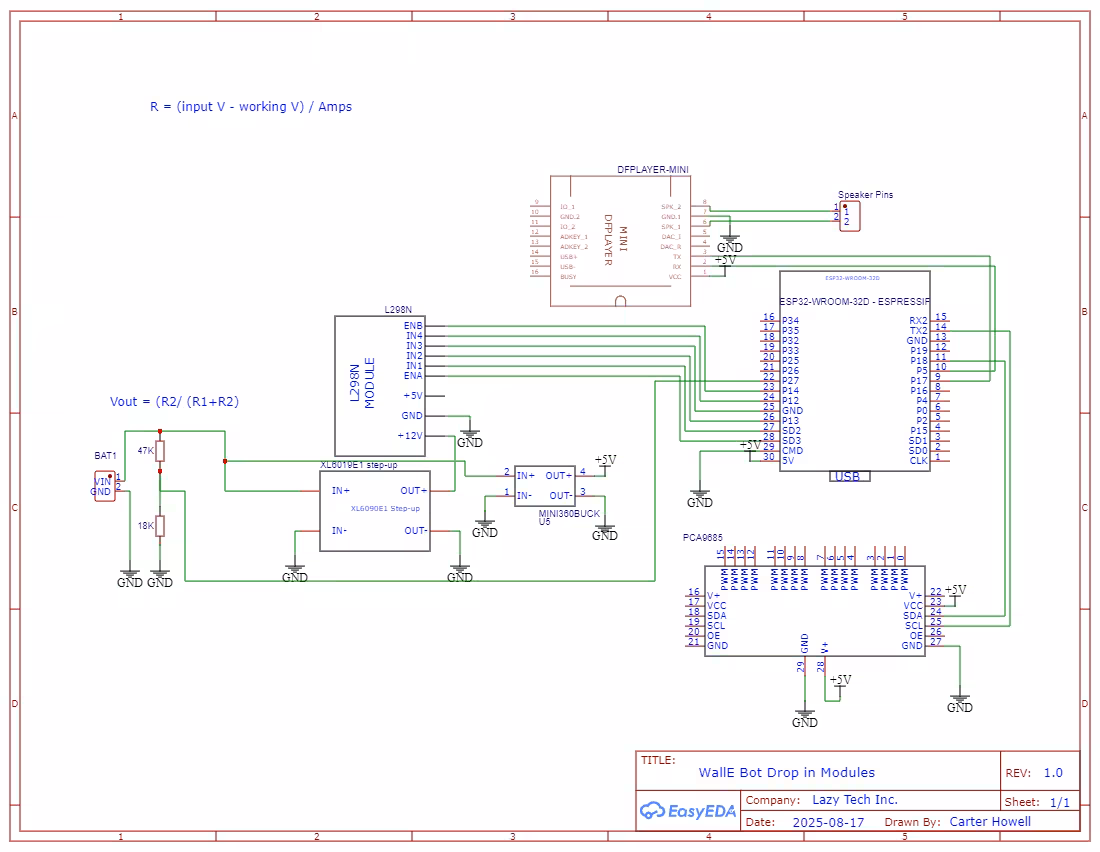The image size is (1100, 852).
Task: Click the ENA pin label on L298N
Action: coord(413,375)
